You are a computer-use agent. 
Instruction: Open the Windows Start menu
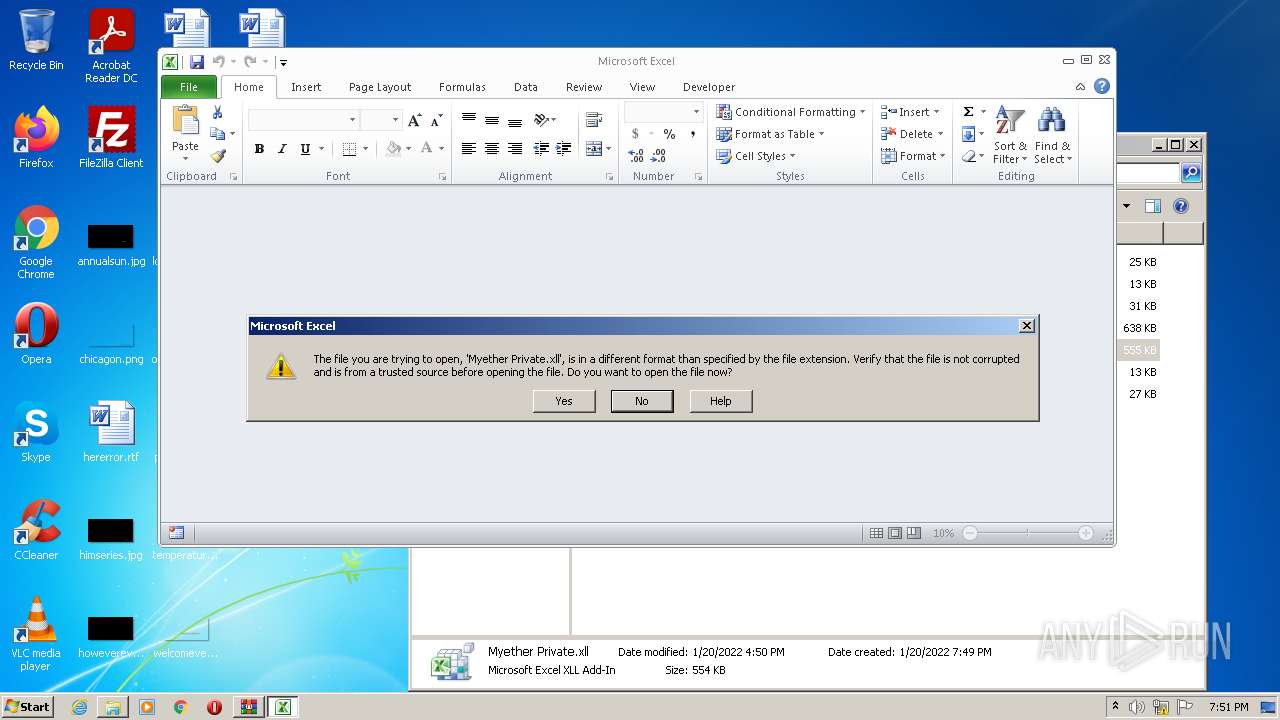pyautogui.click(x=27, y=707)
